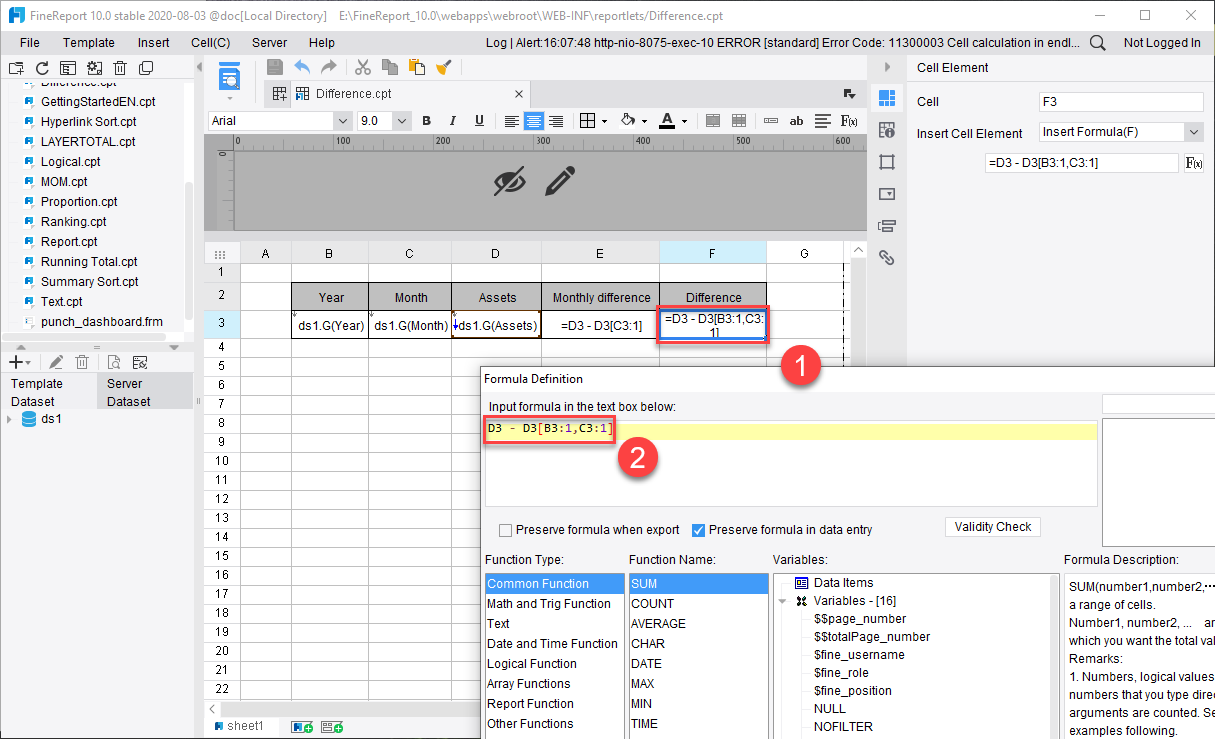Toggle the hide preview eye icon
The height and width of the screenshot is (739, 1215).
click(512, 182)
